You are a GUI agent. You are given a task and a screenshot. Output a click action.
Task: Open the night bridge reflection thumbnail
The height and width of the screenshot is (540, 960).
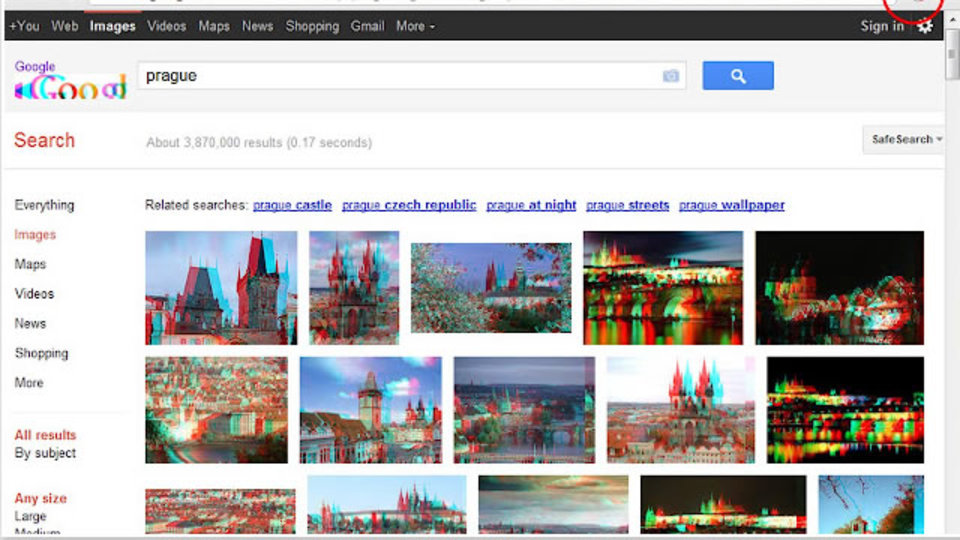click(663, 288)
